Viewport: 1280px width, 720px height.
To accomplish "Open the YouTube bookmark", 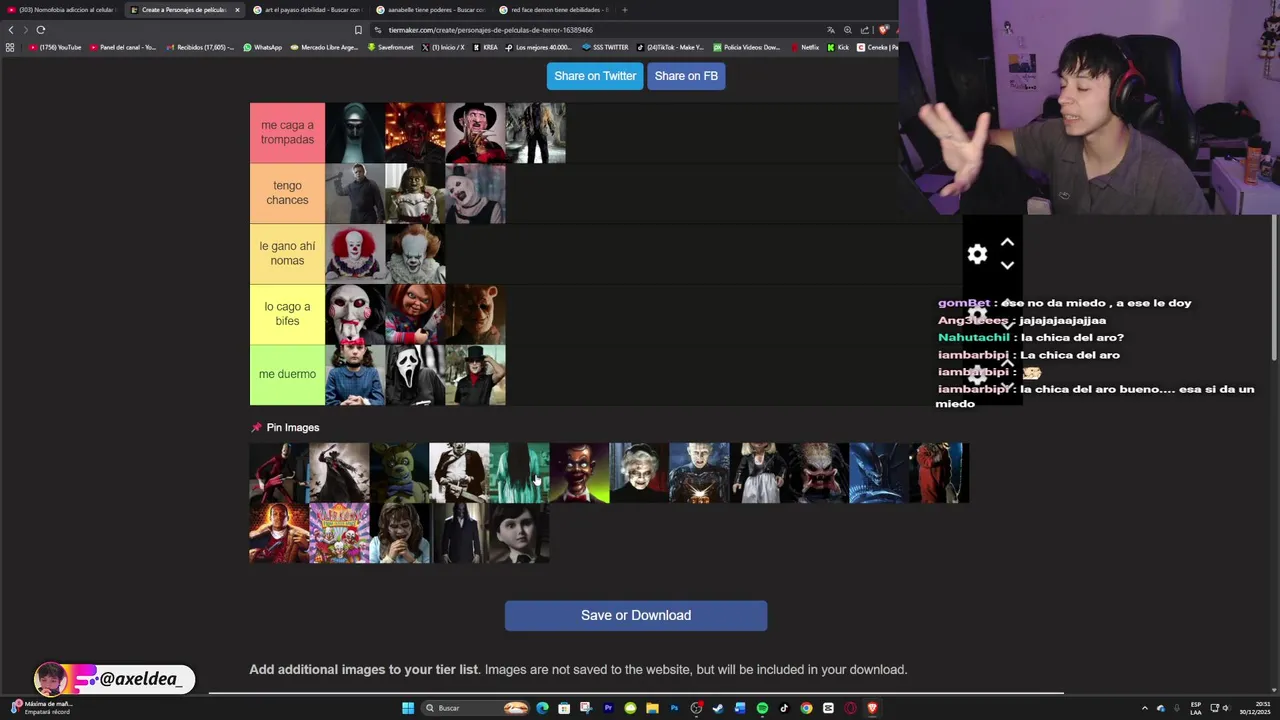I will click(x=55, y=47).
